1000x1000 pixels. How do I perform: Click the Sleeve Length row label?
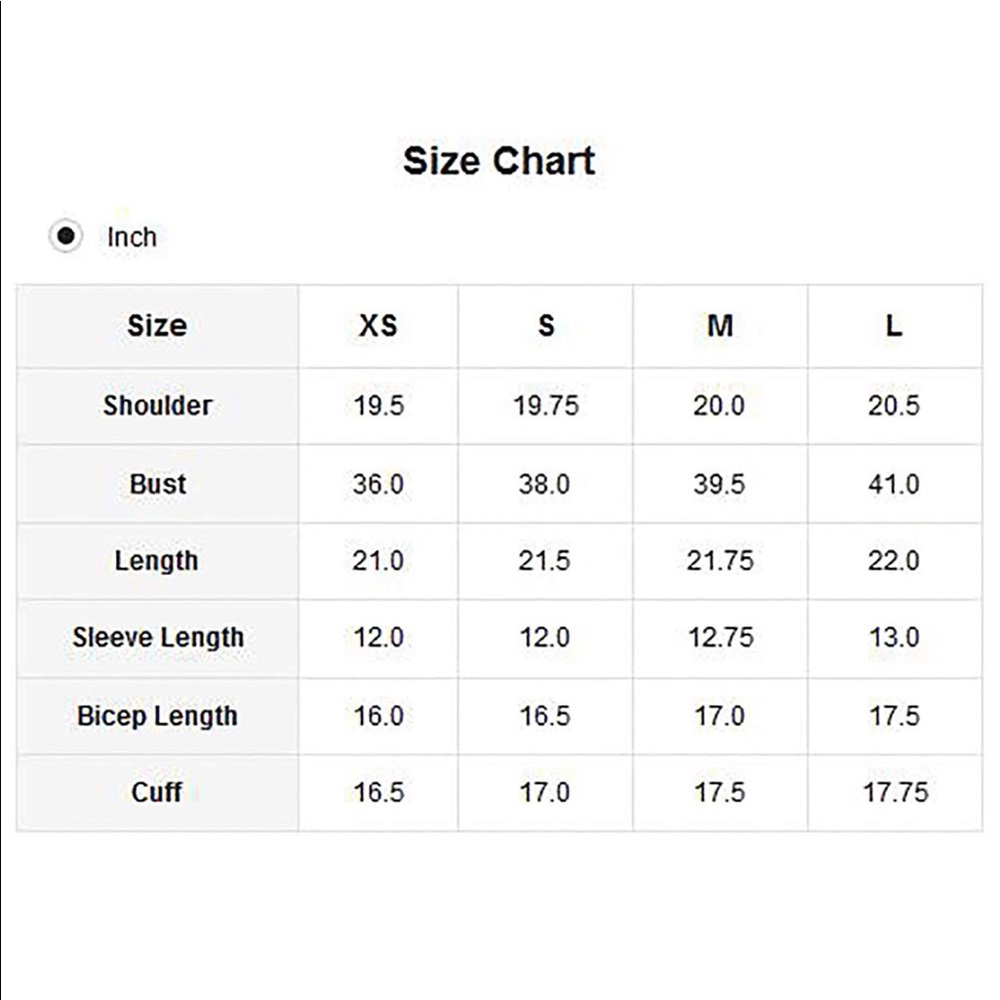point(158,638)
